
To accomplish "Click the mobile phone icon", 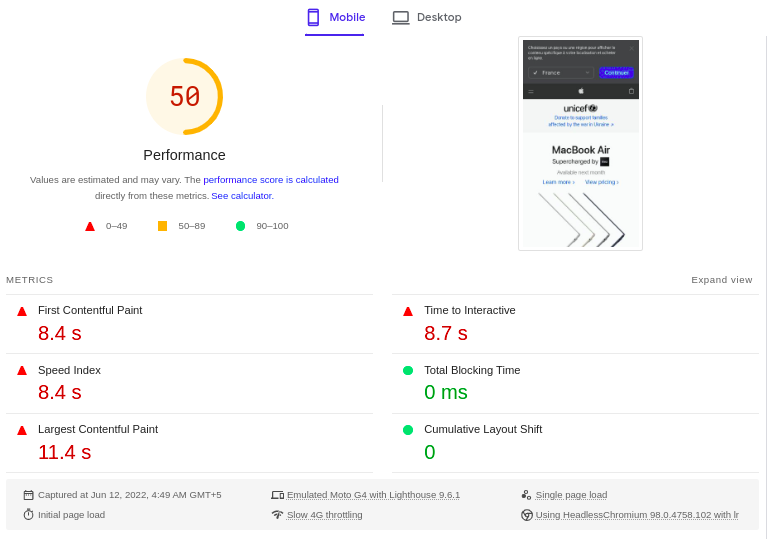I will (x=313, y=17).
